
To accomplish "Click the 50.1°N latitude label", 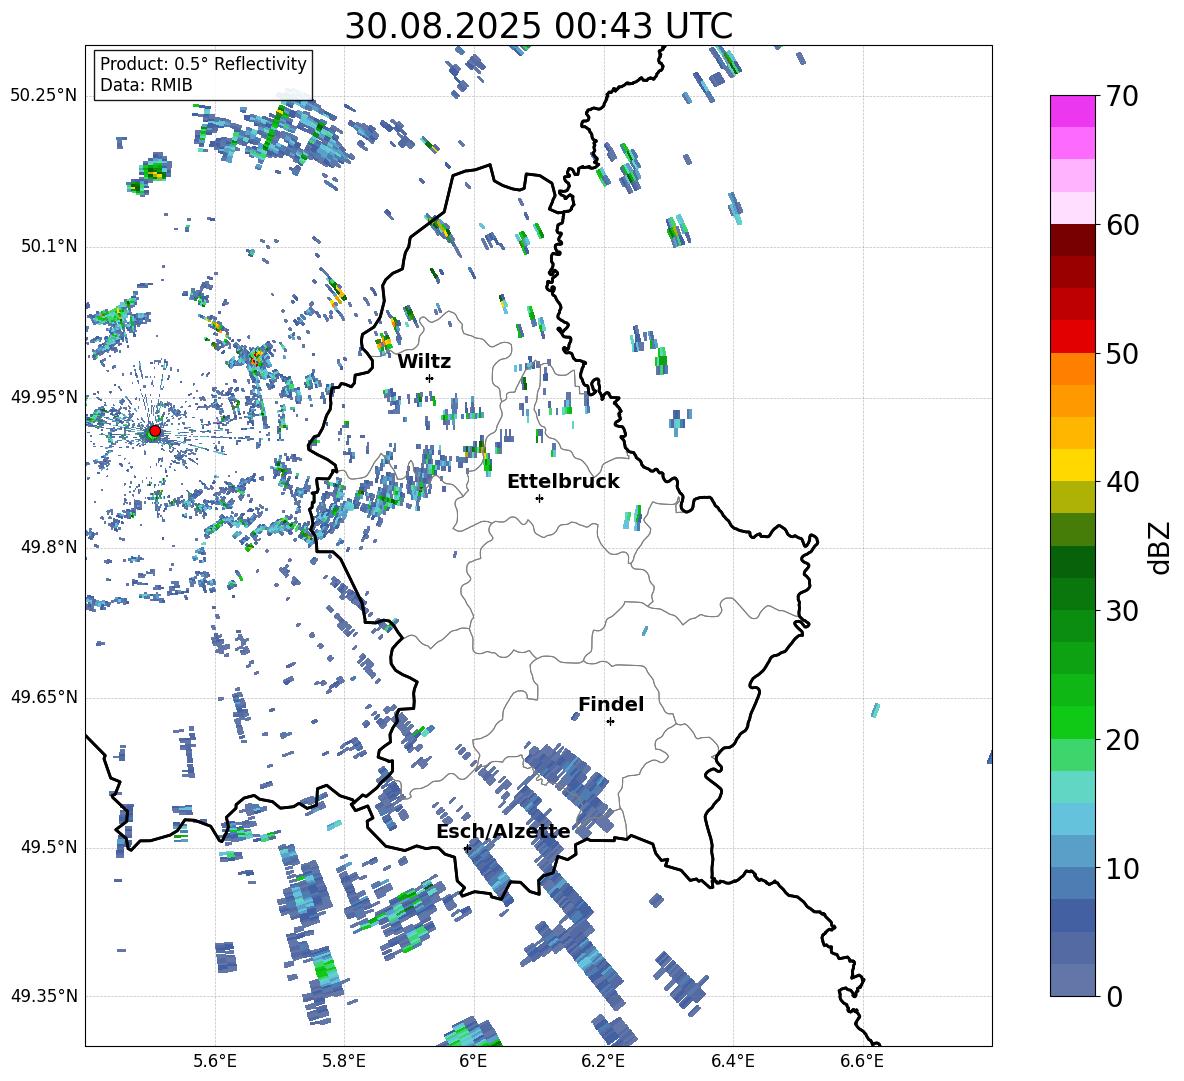I will [x=49, y=246].
